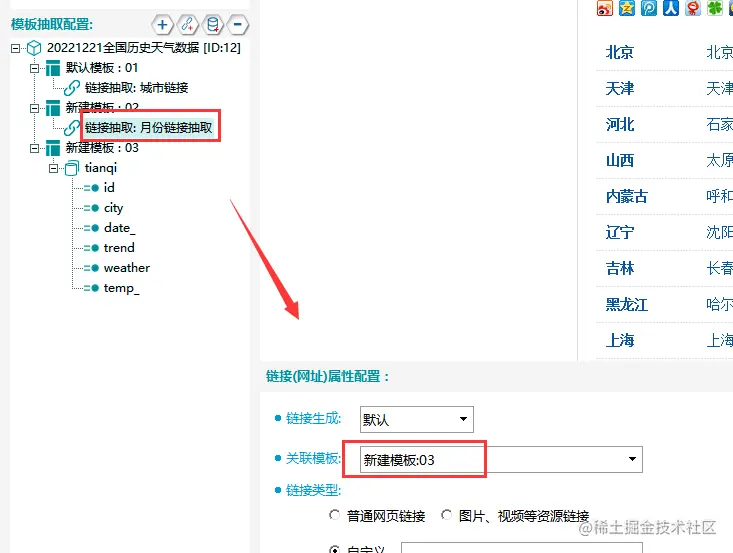Click the Renren share icon
Image resolution: width=733 pixels, height=553 pixels.
coord(670,8)
